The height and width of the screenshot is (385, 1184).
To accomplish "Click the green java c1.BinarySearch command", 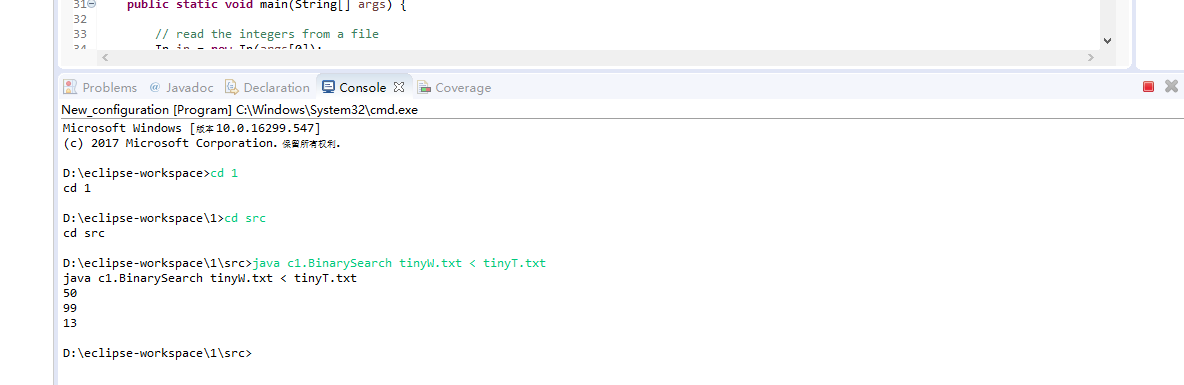I will pyautogui.click(x=399, y=263).
